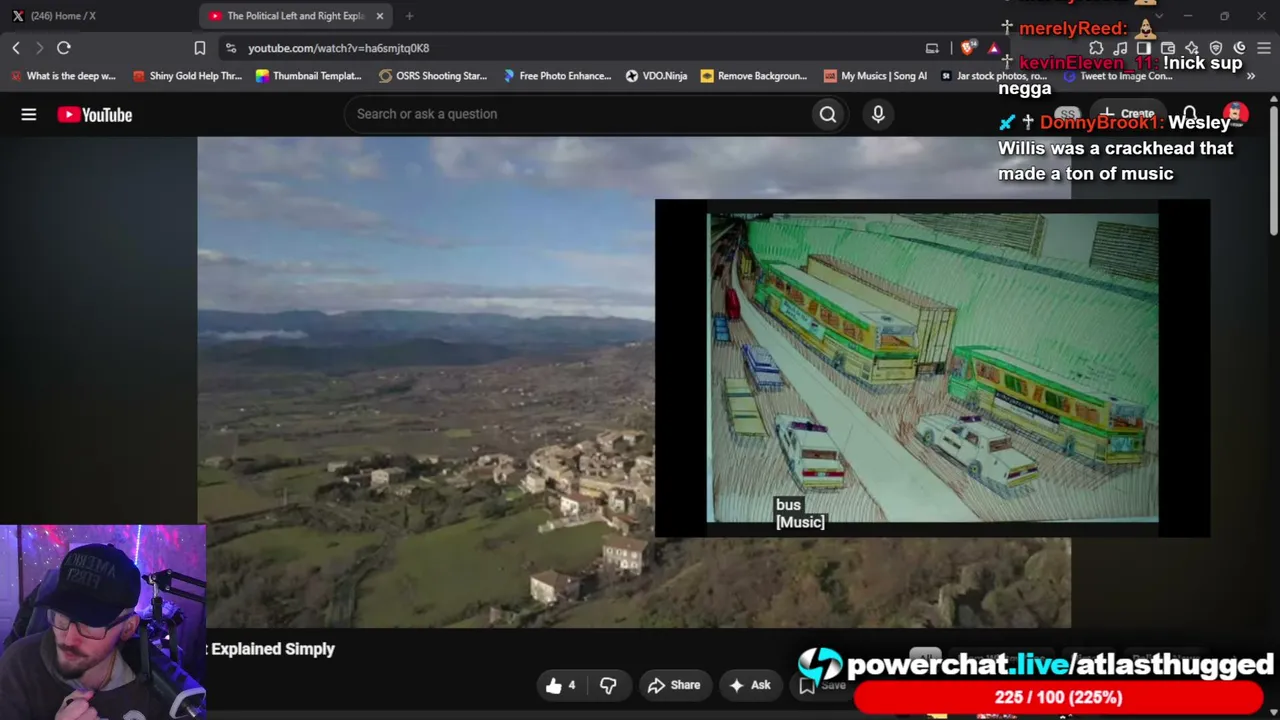Open the Brave Wallet icon

click(1168, 48)
